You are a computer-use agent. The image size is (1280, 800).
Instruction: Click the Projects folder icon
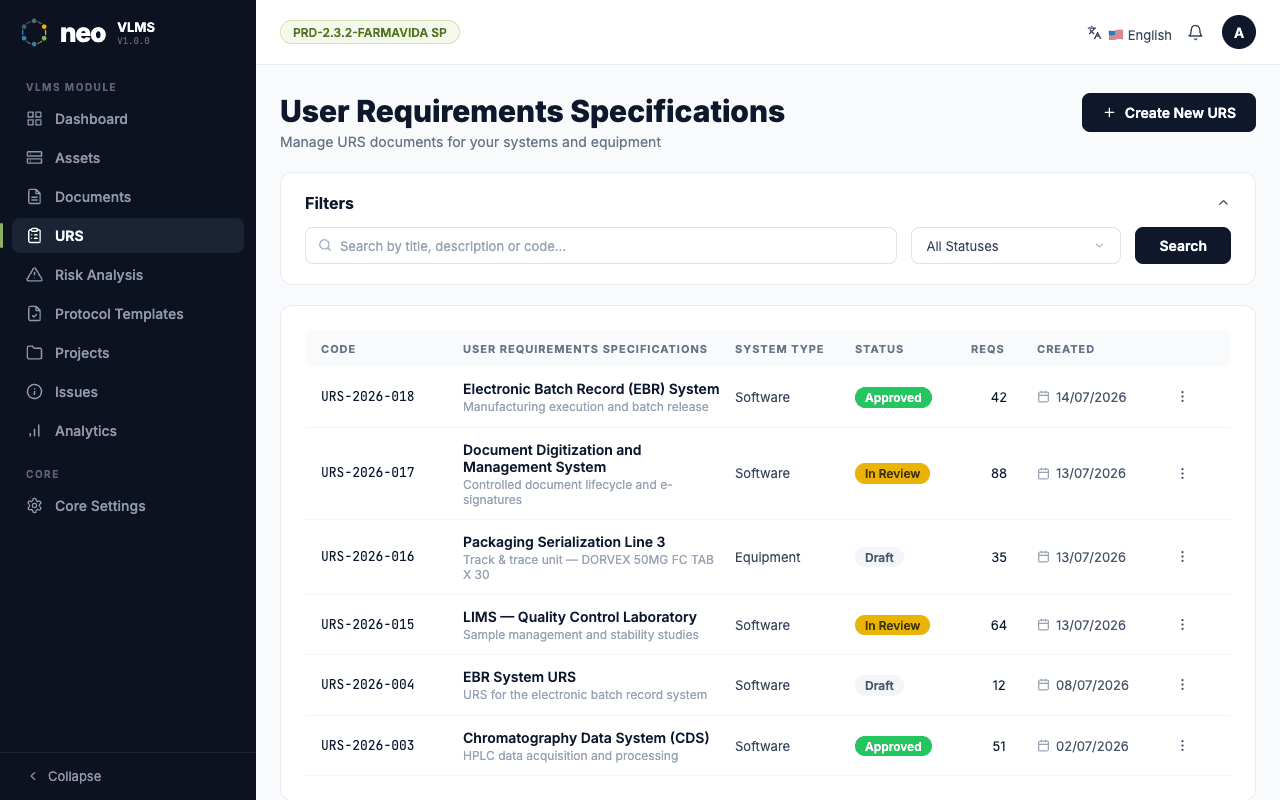[35, 353]
